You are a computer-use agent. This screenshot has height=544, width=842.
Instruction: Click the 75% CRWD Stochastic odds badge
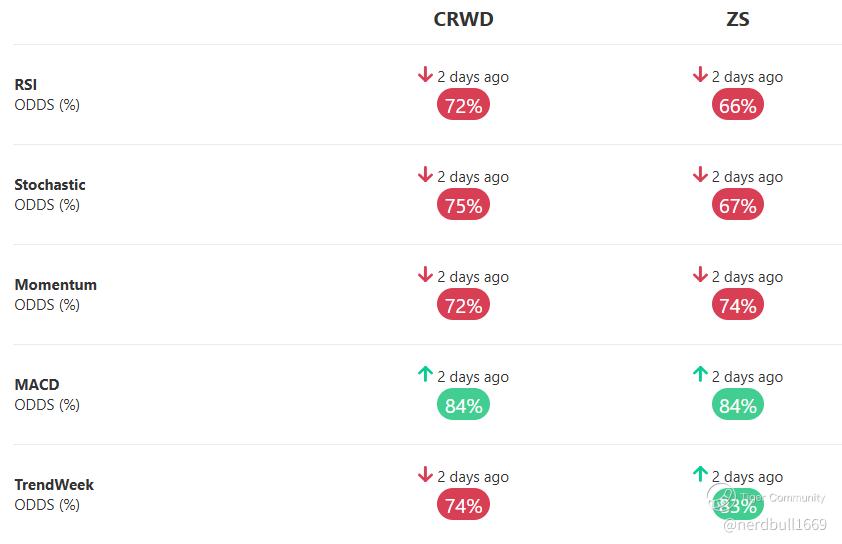click(x=463, y=205)
